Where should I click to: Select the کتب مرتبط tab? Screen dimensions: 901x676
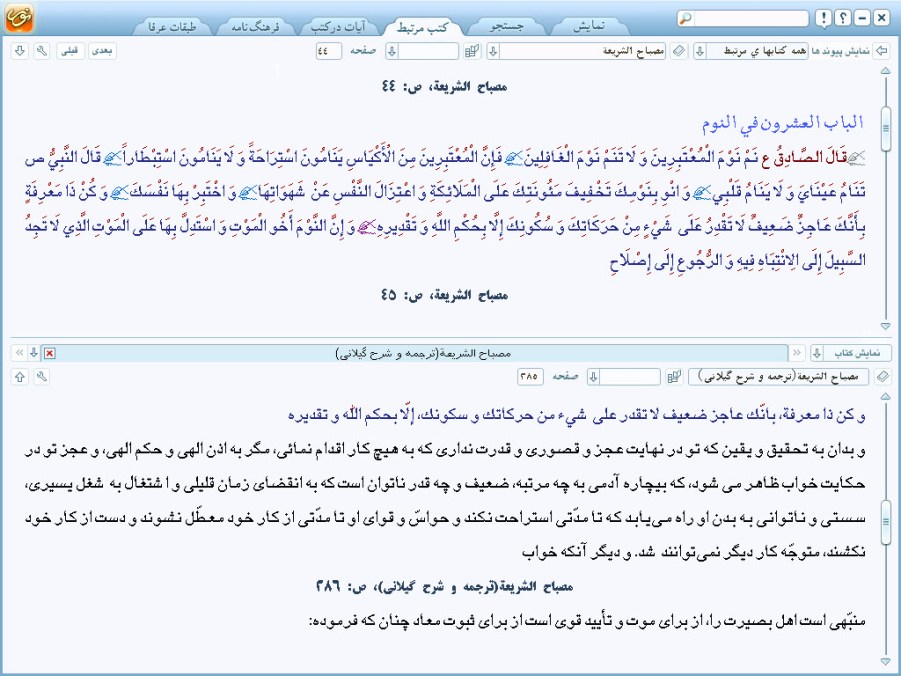click(422, 27)
